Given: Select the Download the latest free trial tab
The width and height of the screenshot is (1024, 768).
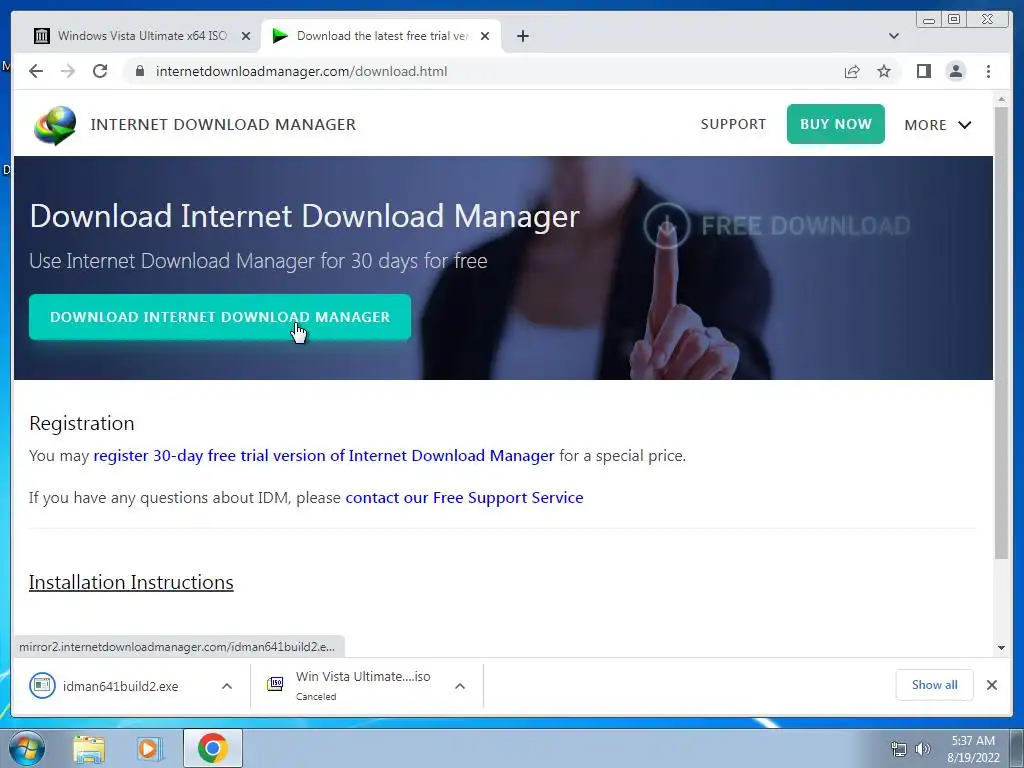Looking at the screenshot, I should pyautogui.click(x=381, y=36).
